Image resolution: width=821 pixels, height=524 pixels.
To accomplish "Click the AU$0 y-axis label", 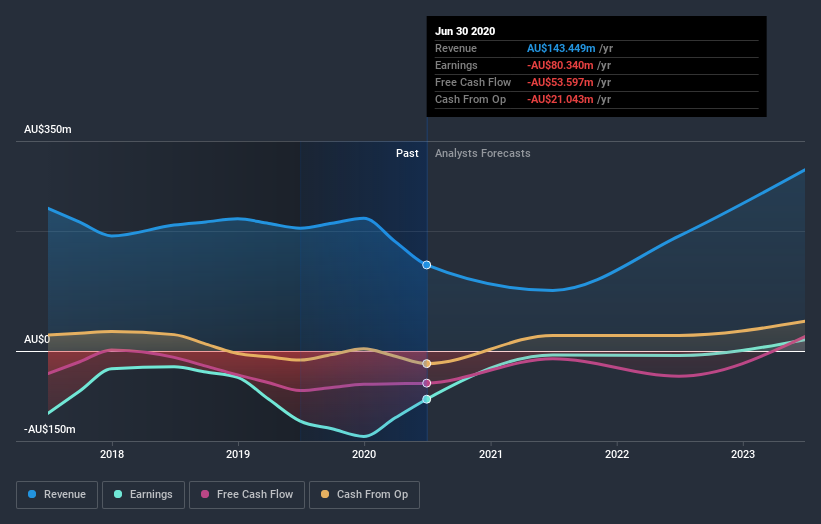I will (37, 339).
